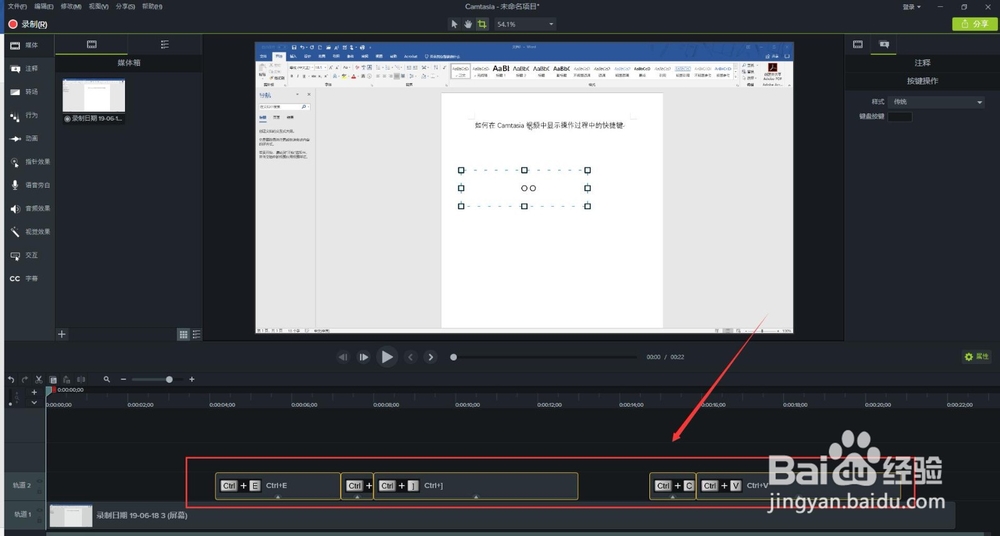Step to the next frame
Screen dimensions: 1000x536
click(x=364, y=357)
